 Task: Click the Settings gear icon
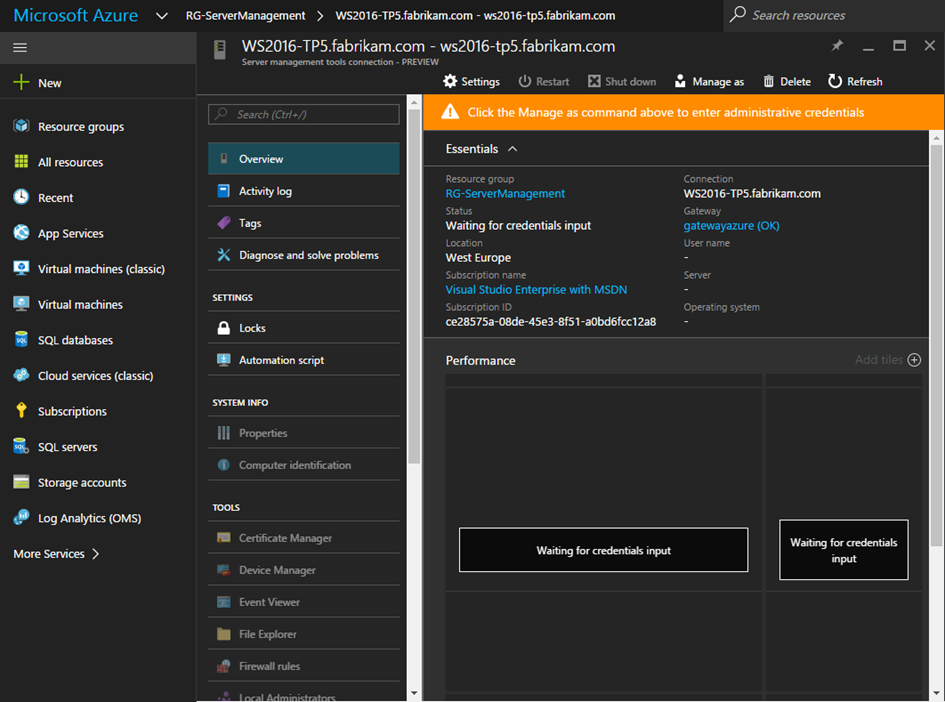click(x=450, y=81)
